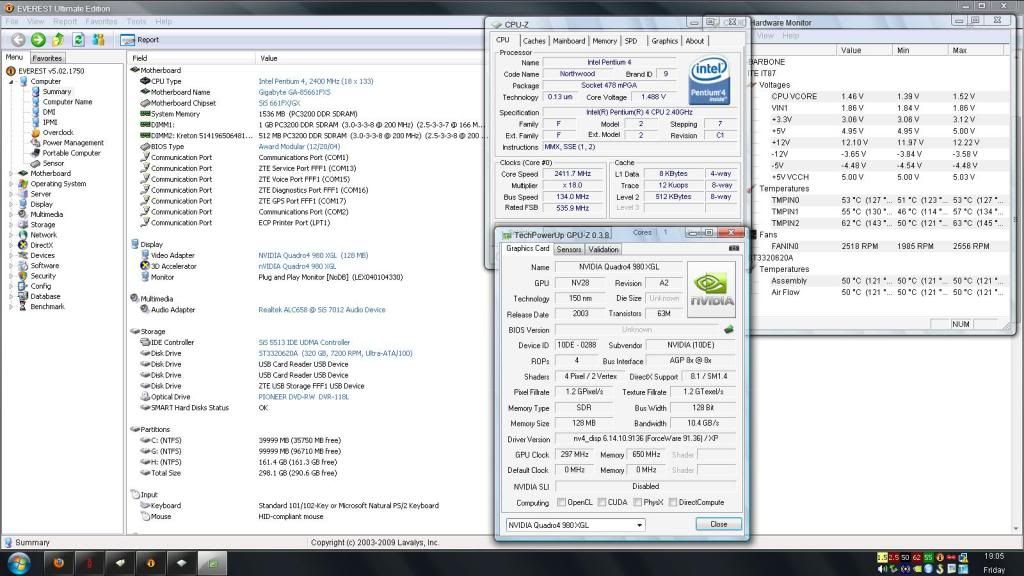Expand the Display node in the left tree
1024x576 pixels.
click(11, 204)
